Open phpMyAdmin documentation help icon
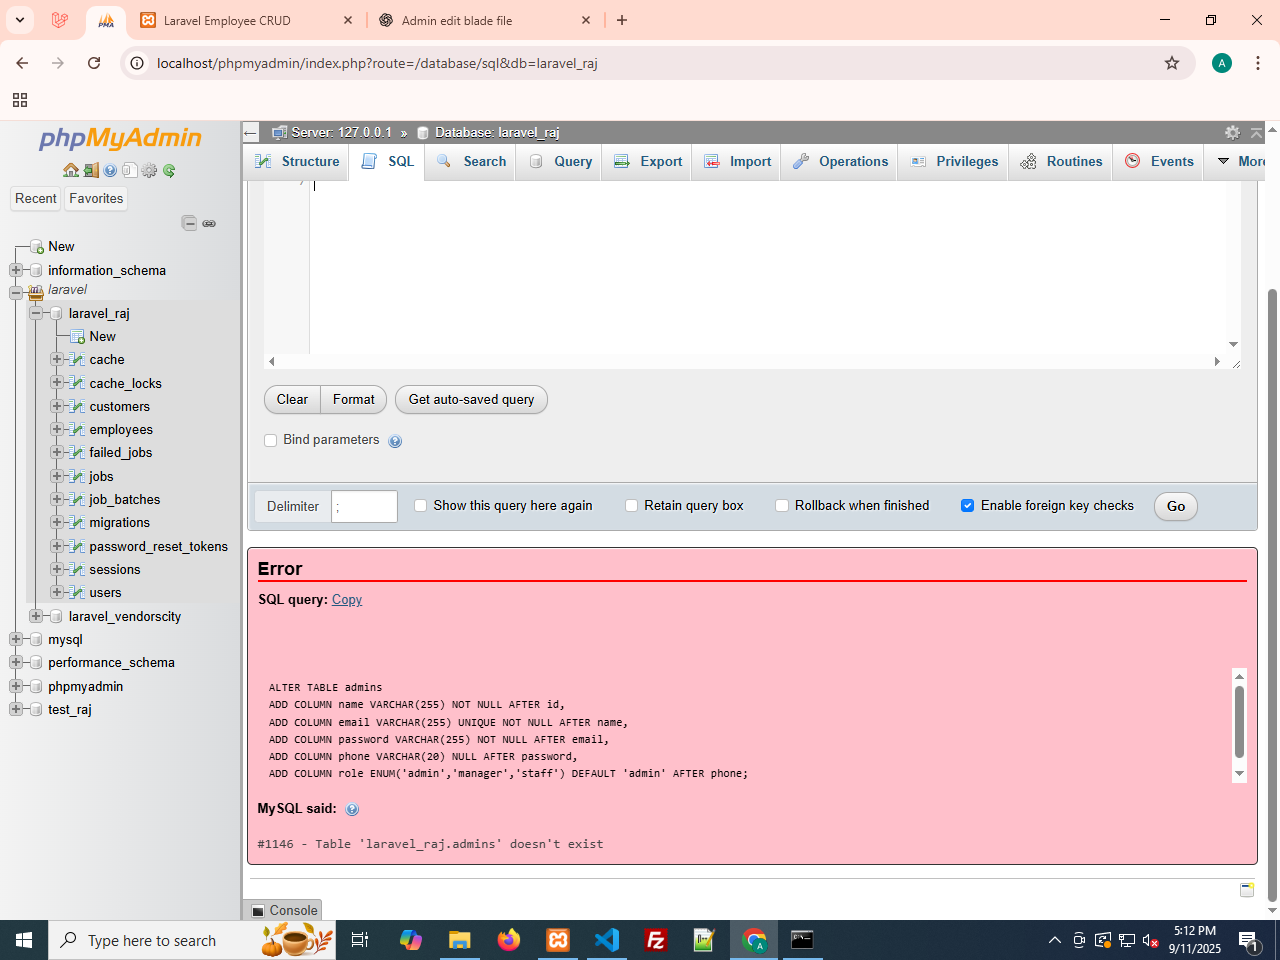The image size is (1280, 960). (110, 171)
